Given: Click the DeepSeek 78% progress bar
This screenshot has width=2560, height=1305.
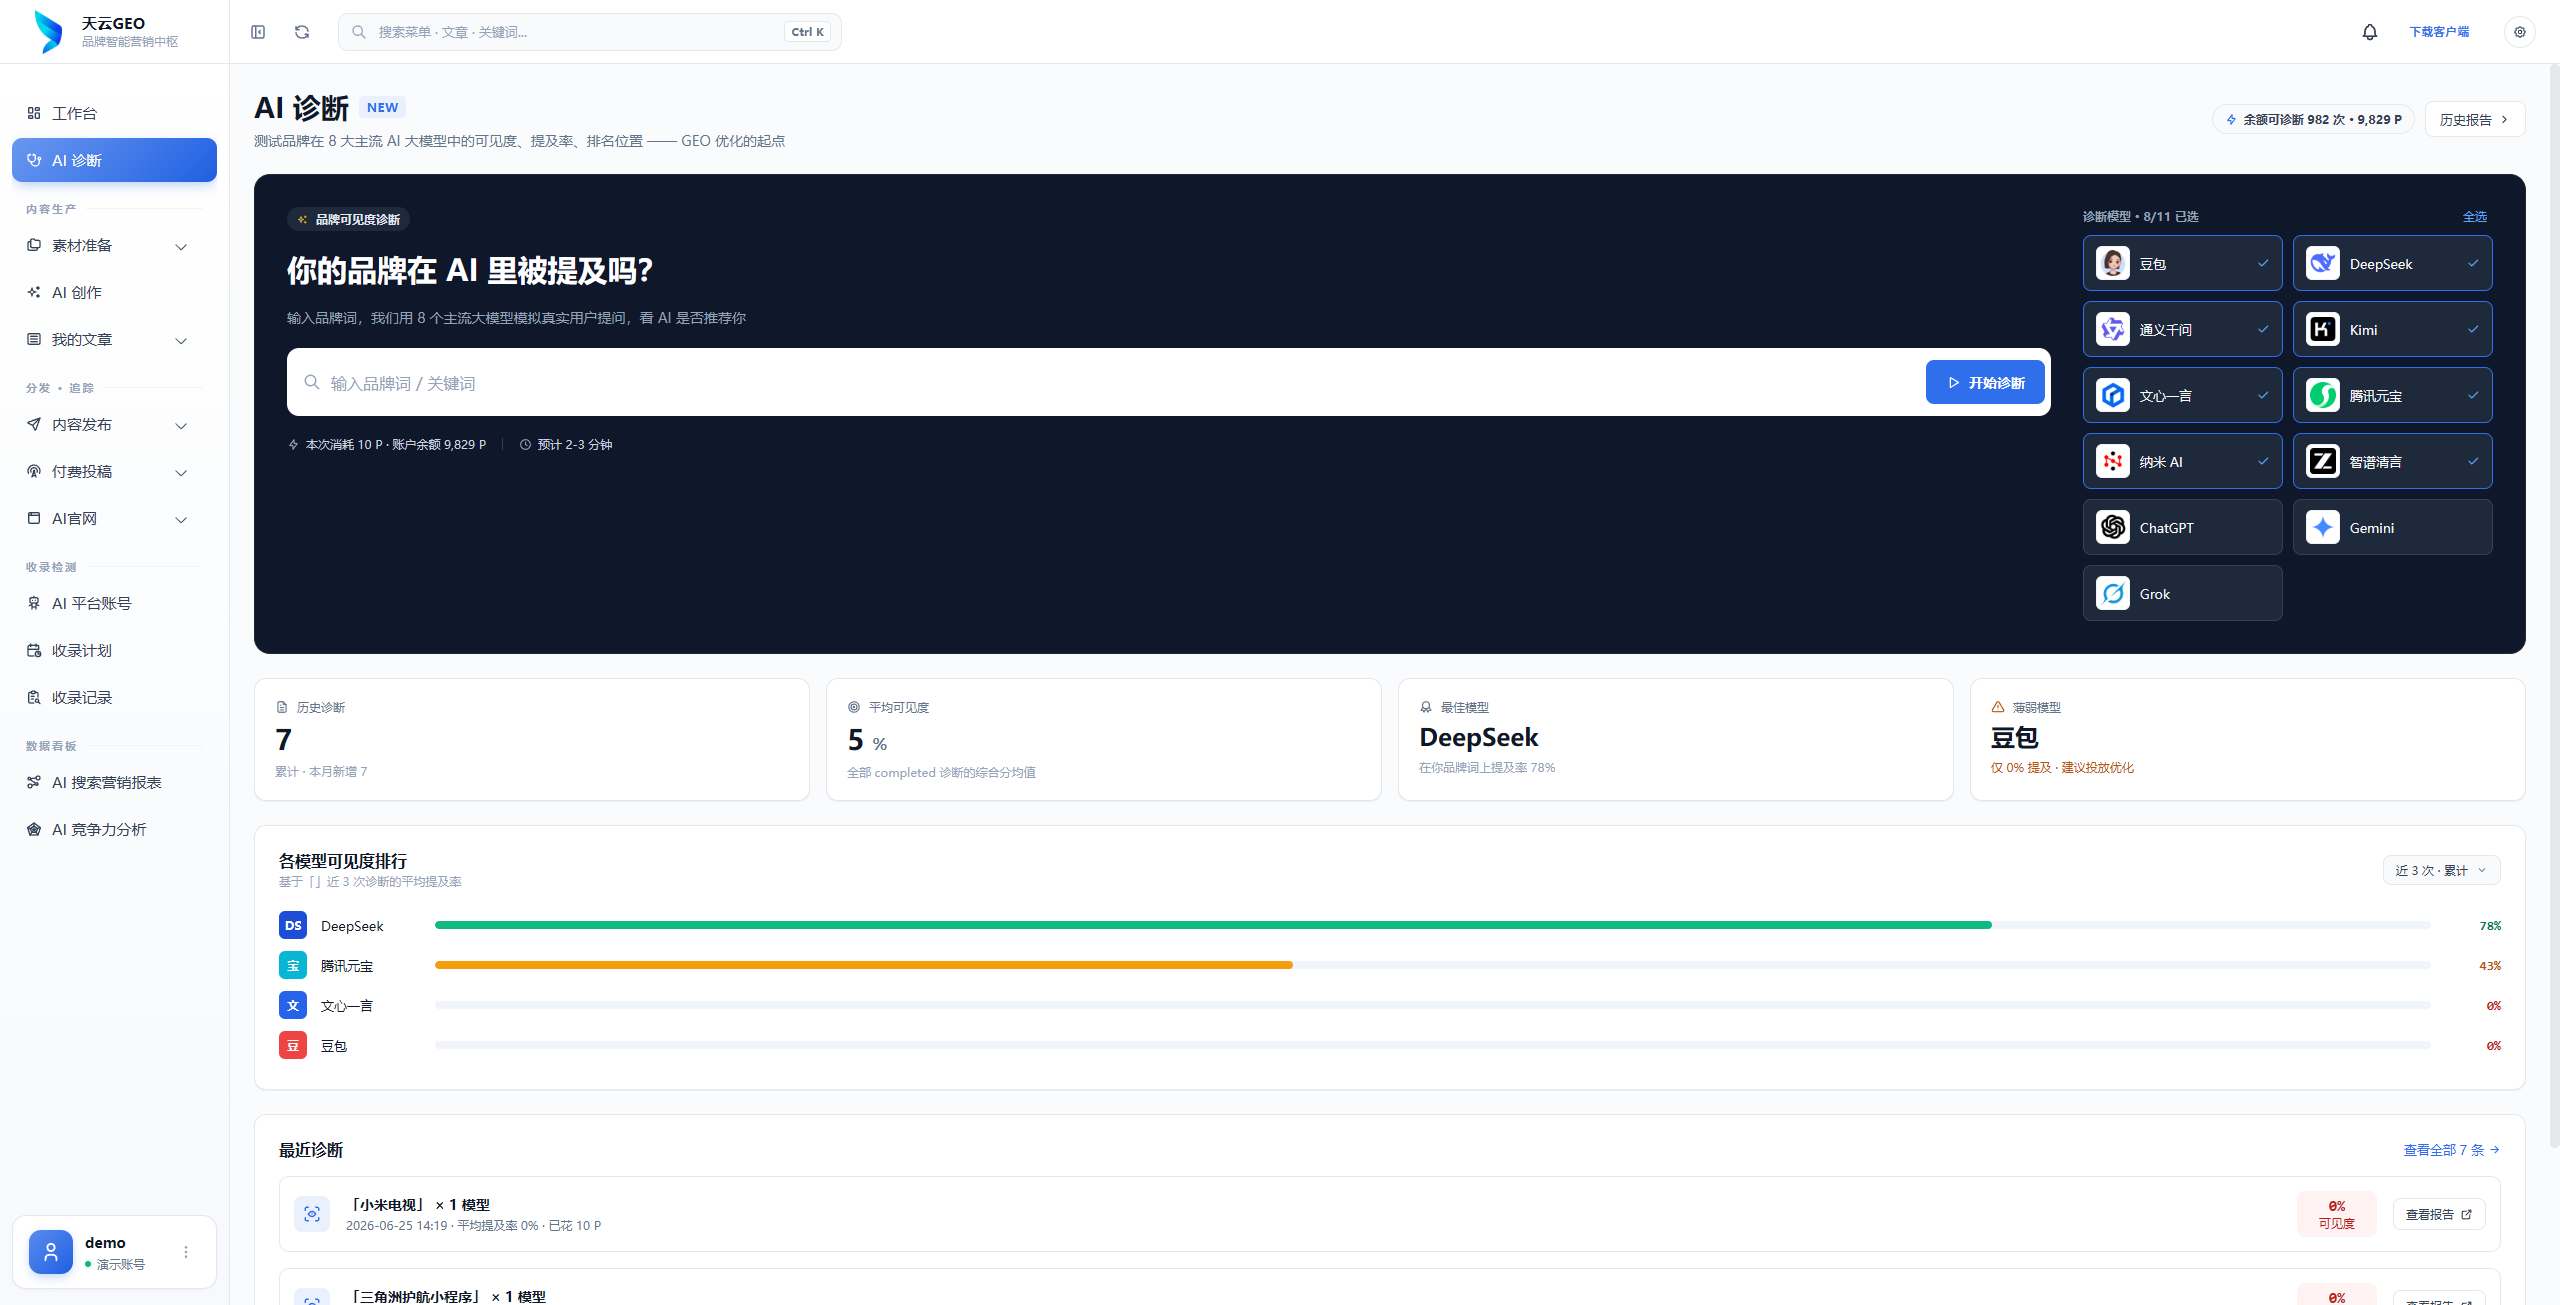Looking at the screenshot, I should coord(1432,925).
